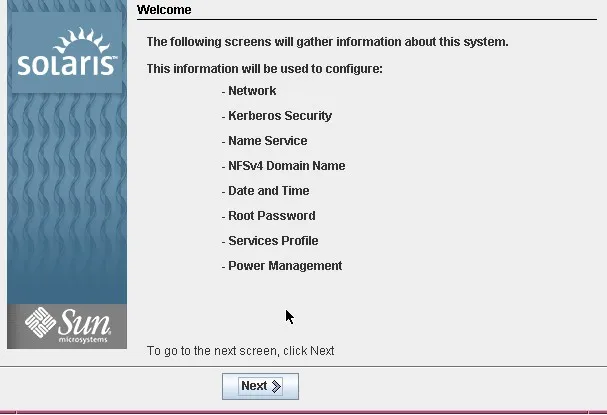The width and height of the screenshot is (607, 415).
Task: Click 'The following screens will gather information' sentence
Action: 328,42
